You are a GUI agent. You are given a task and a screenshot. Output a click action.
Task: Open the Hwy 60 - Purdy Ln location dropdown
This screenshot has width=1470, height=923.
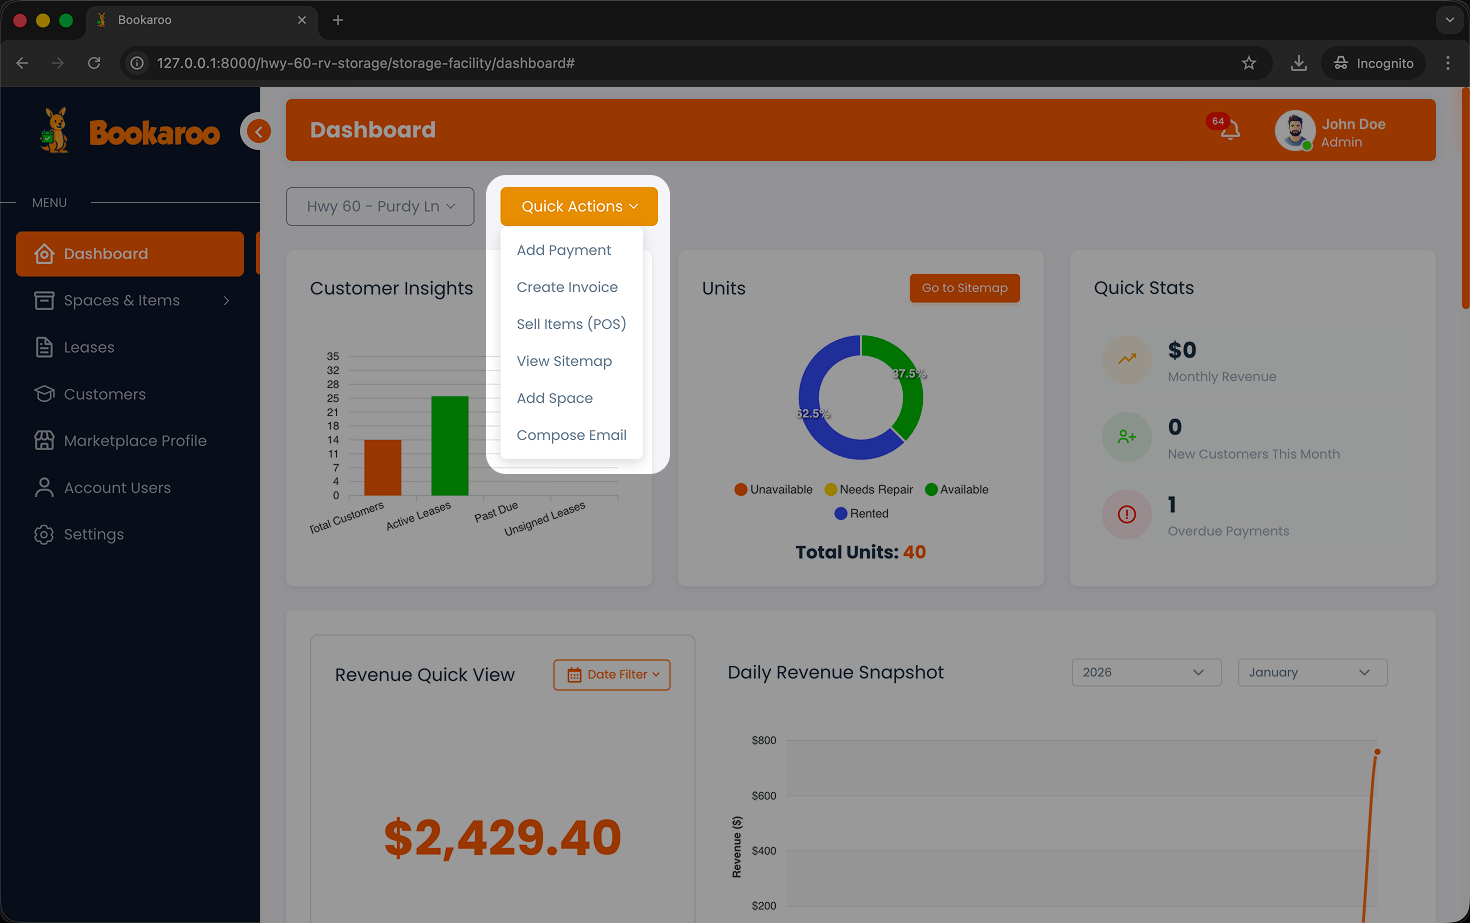(380, 206)
